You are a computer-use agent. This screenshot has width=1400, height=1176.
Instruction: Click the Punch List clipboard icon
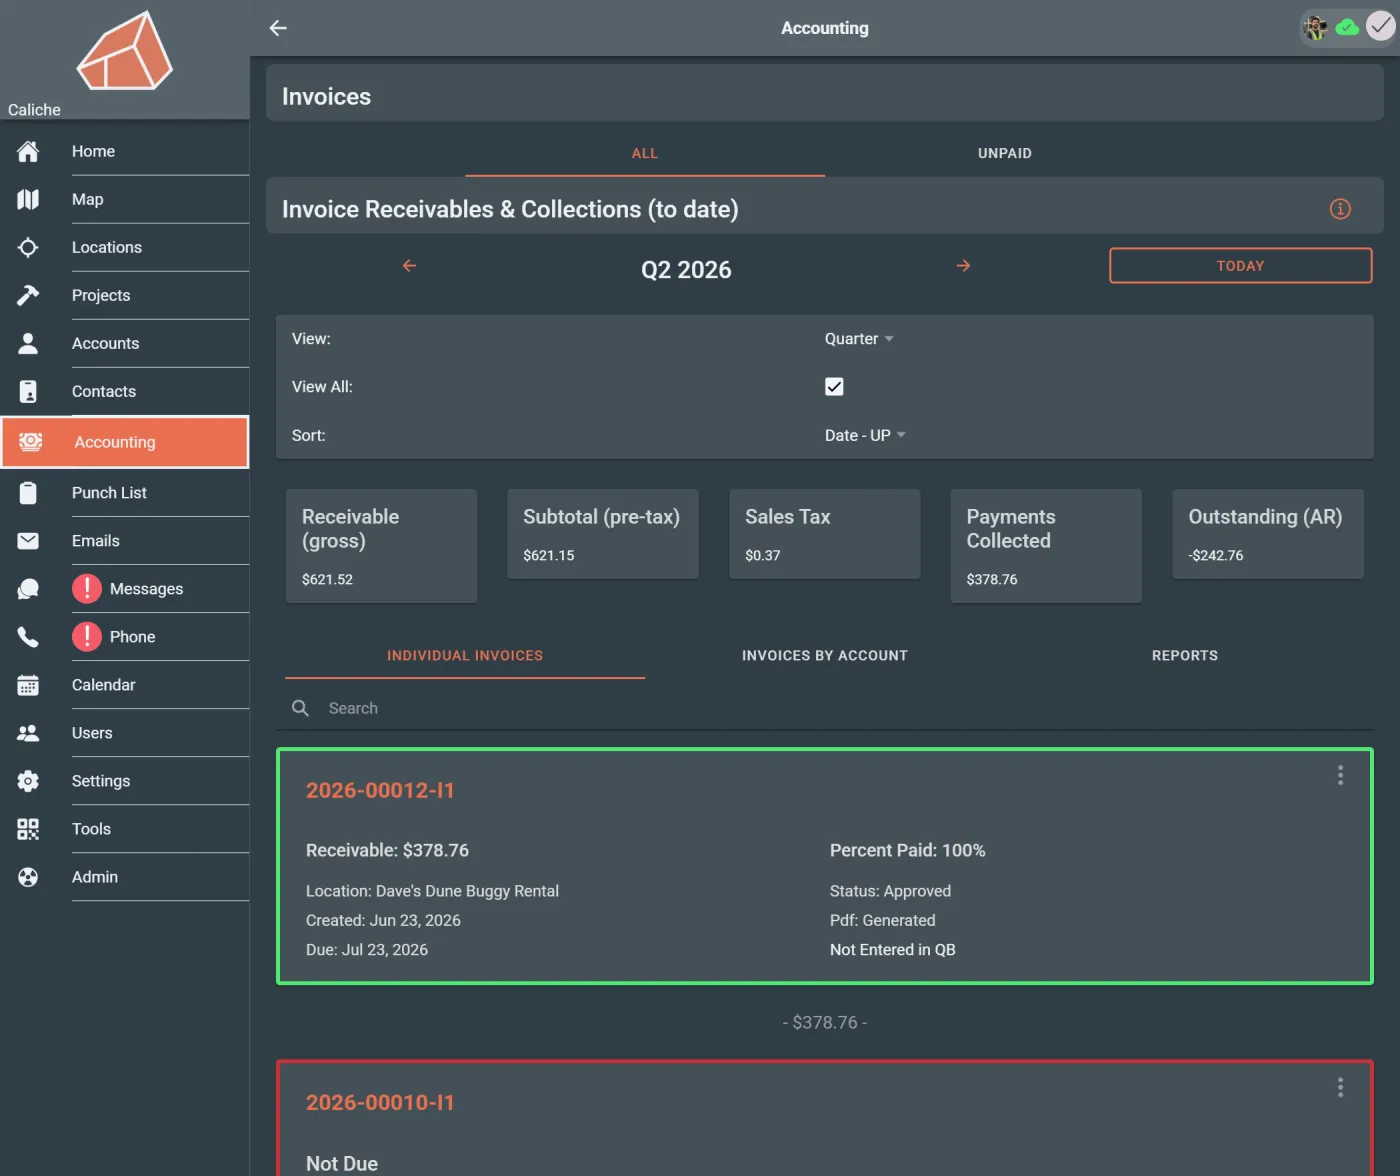pyautogui.click(x=28, y=493)
